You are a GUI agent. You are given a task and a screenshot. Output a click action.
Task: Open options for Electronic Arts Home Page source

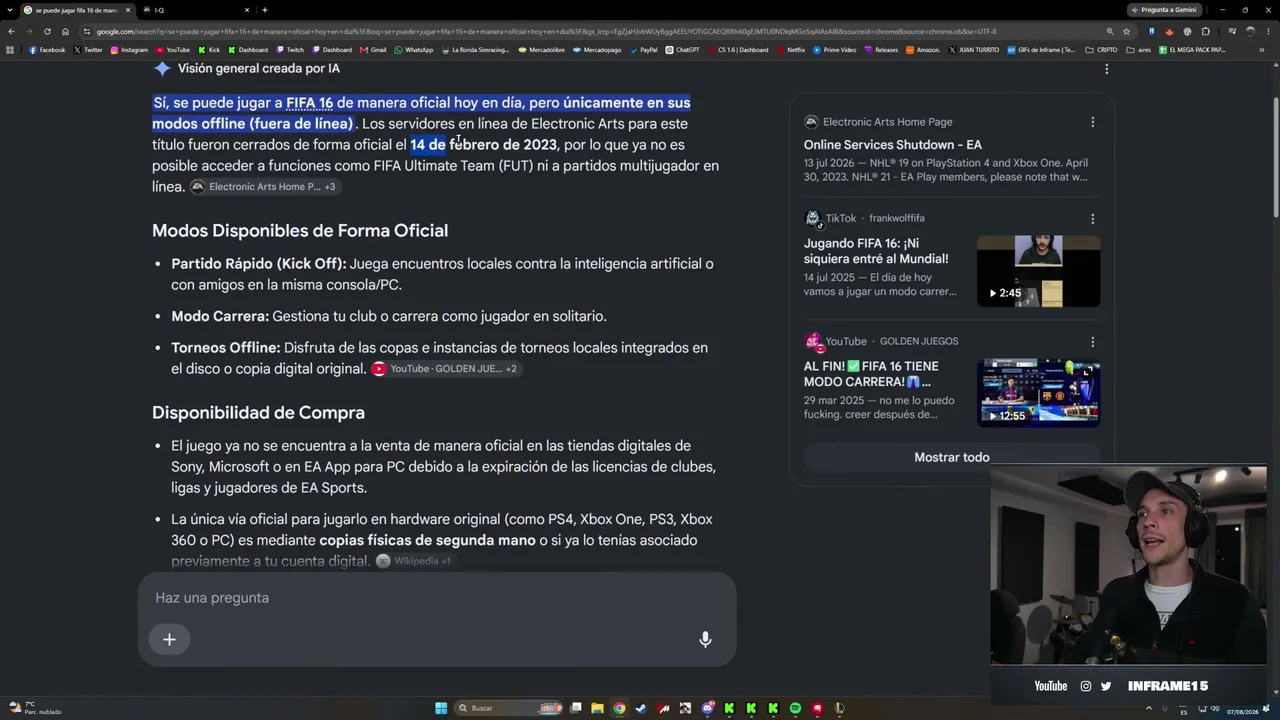[1092, 122]
